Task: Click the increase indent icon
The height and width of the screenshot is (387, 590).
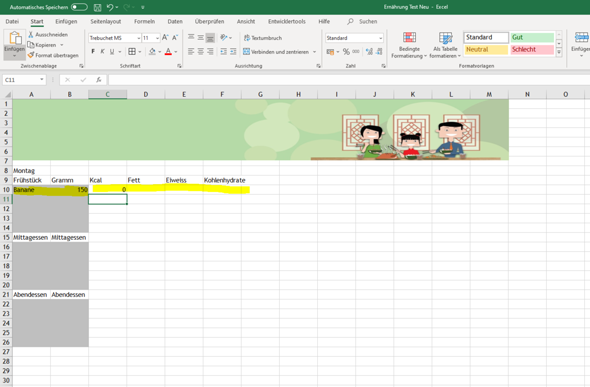Action: pos(233,52)
